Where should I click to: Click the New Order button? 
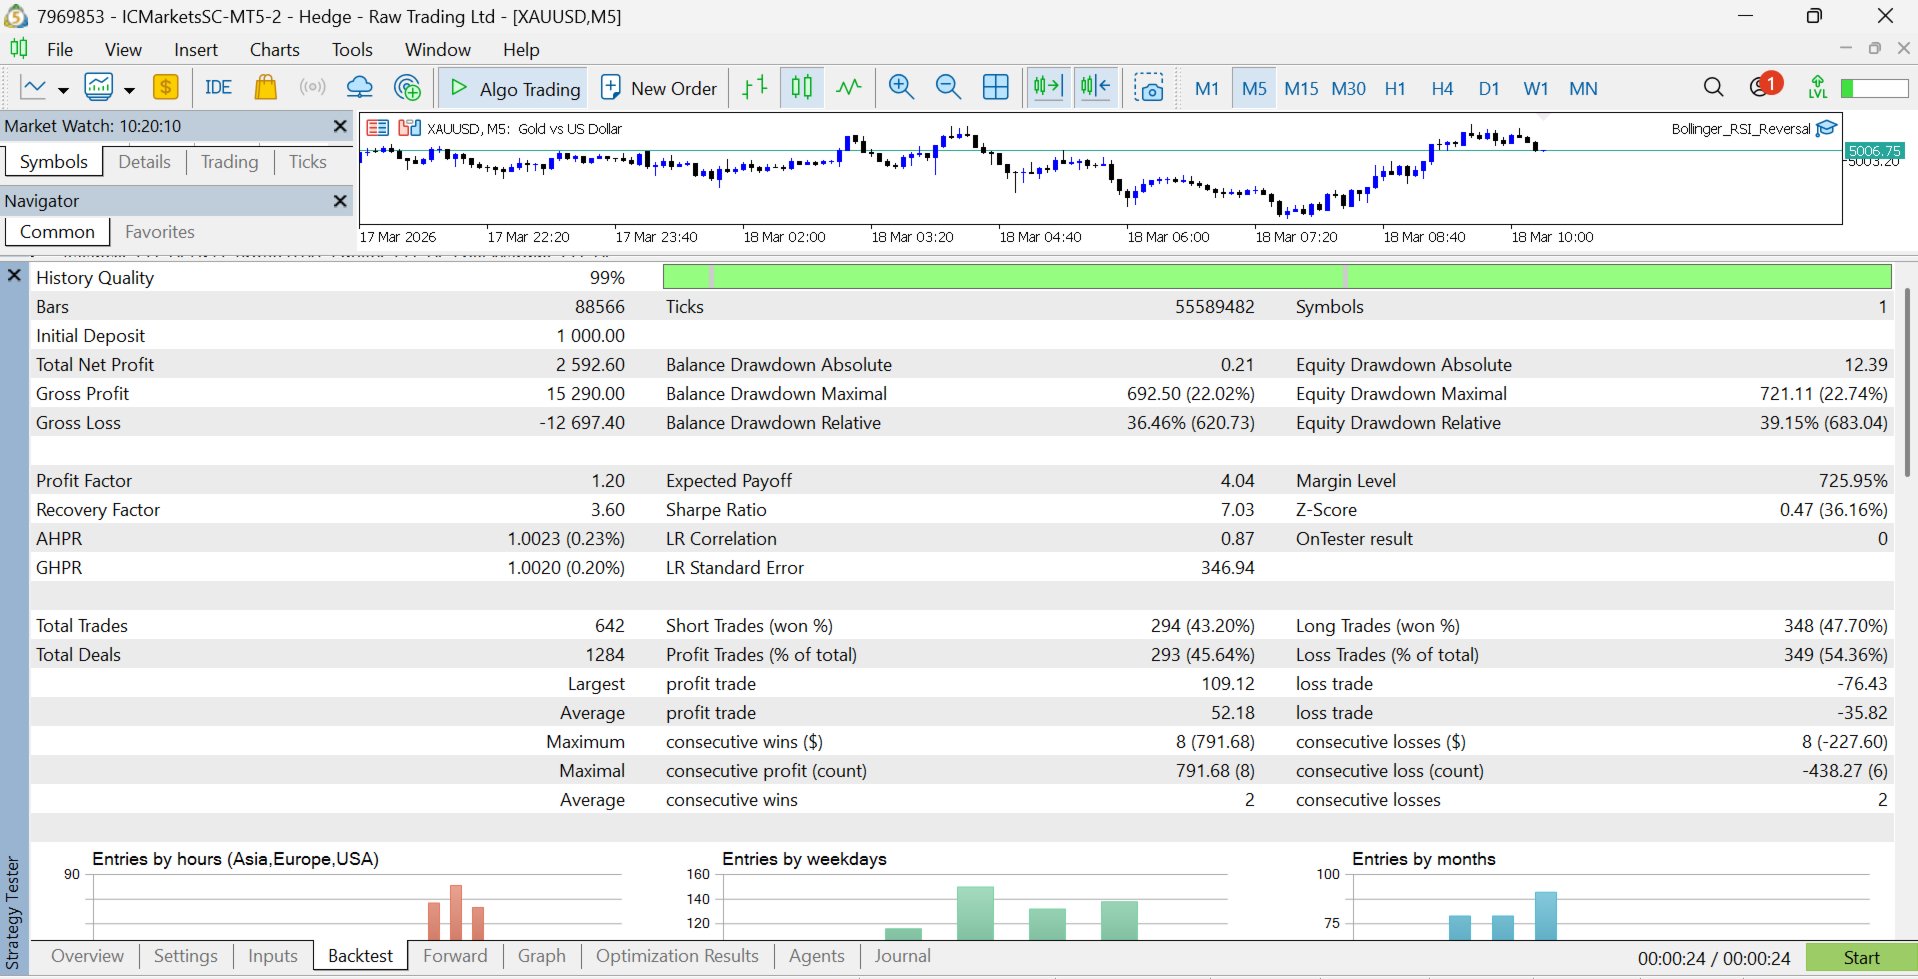(659, 88)
